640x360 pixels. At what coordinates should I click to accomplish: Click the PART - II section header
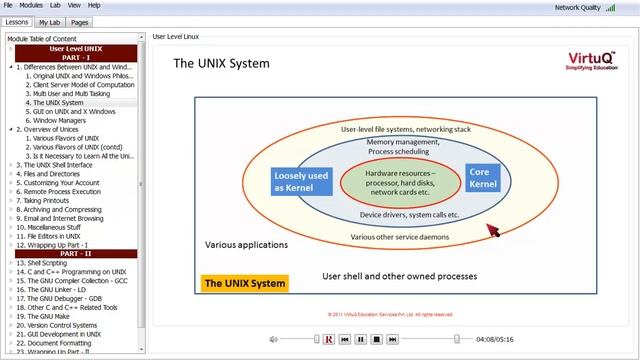tap(76, 254)
